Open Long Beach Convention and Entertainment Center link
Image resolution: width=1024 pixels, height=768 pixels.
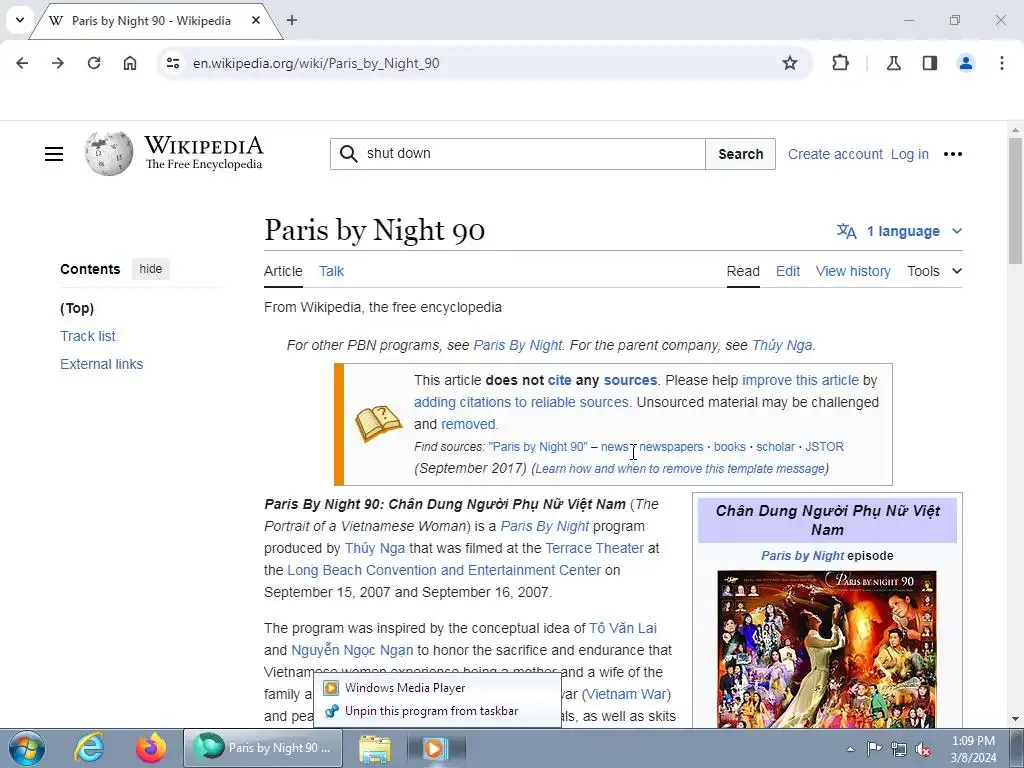click(444, 570)
